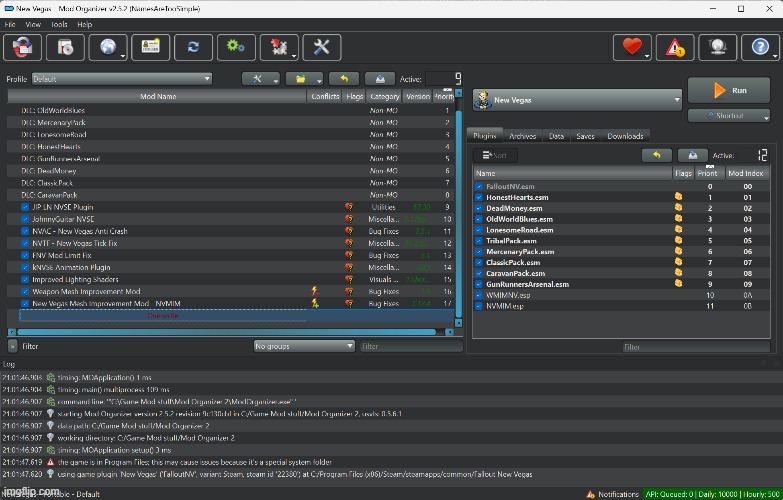783x500 pixels.
Task: Sort plugins by Mod Index header
Action: [x=746, y=173]
